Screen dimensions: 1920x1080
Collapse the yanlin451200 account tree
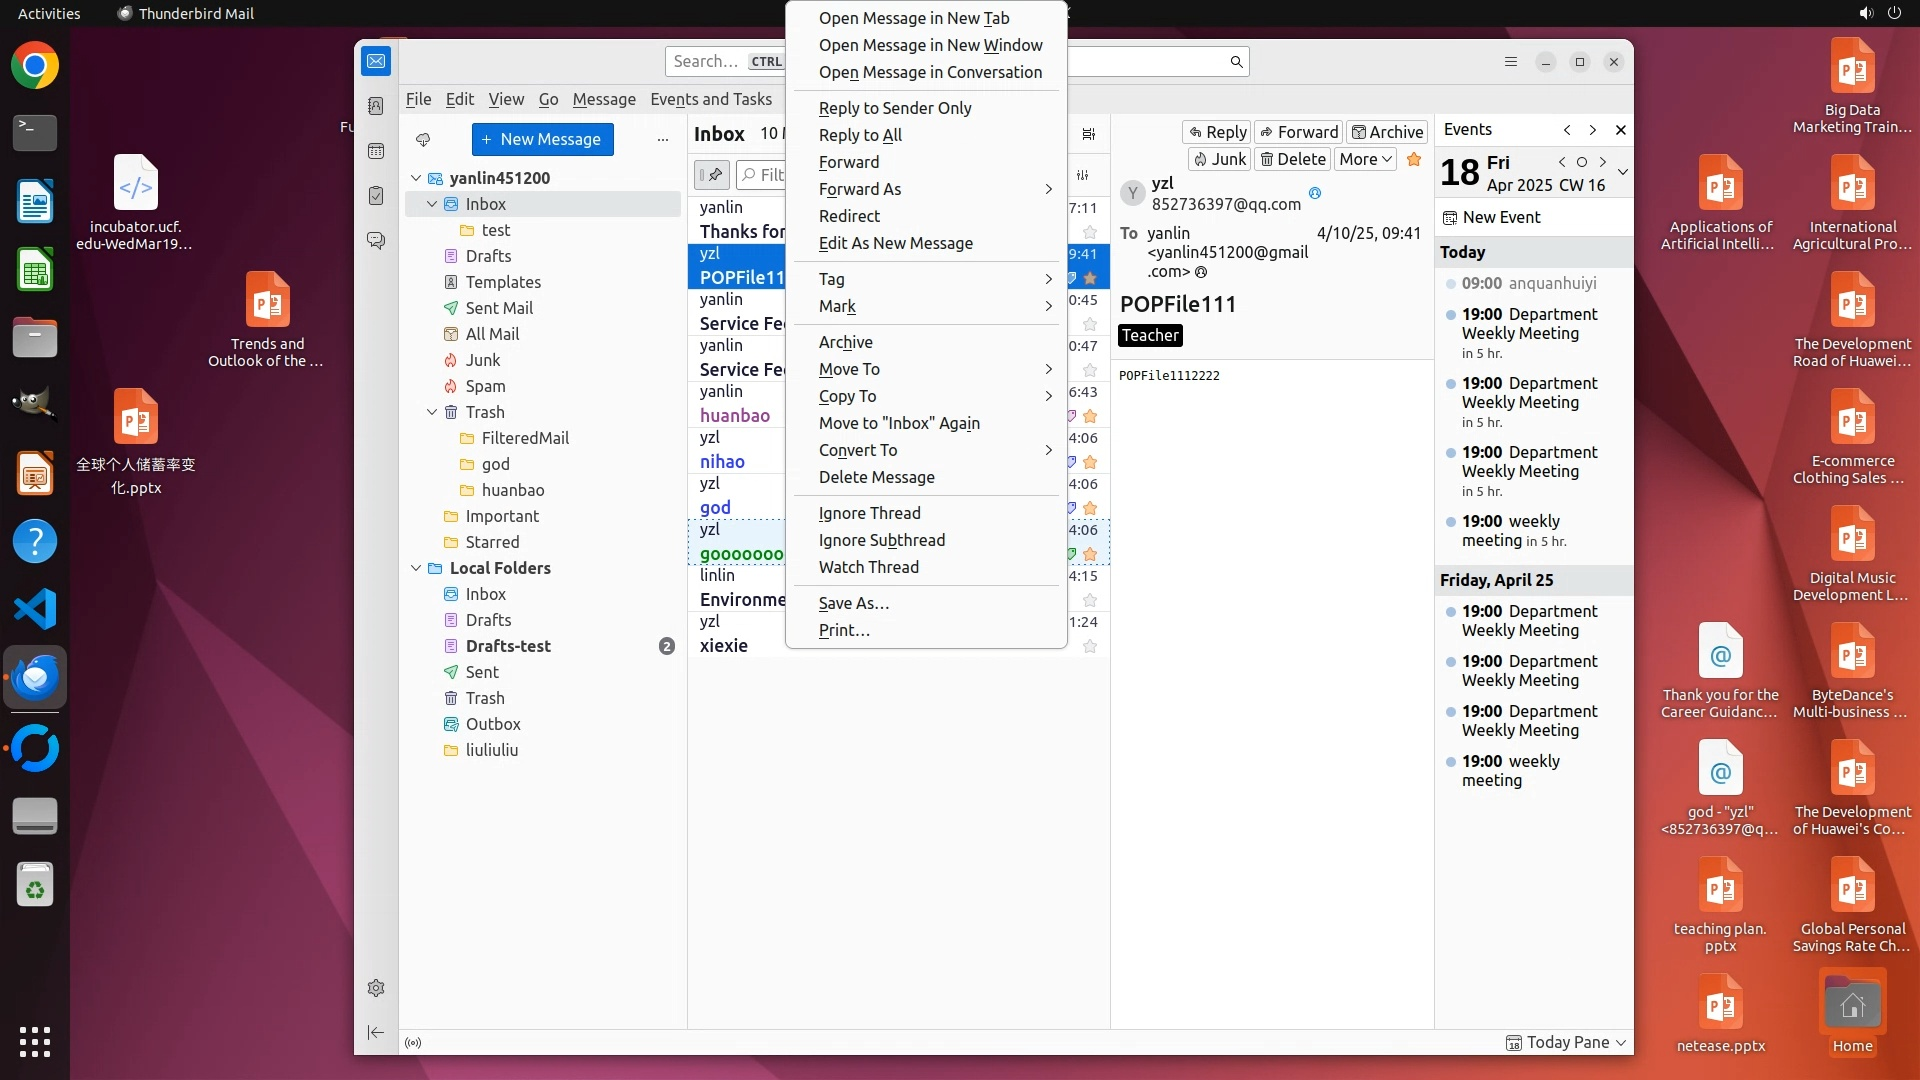tap(416, 178)
